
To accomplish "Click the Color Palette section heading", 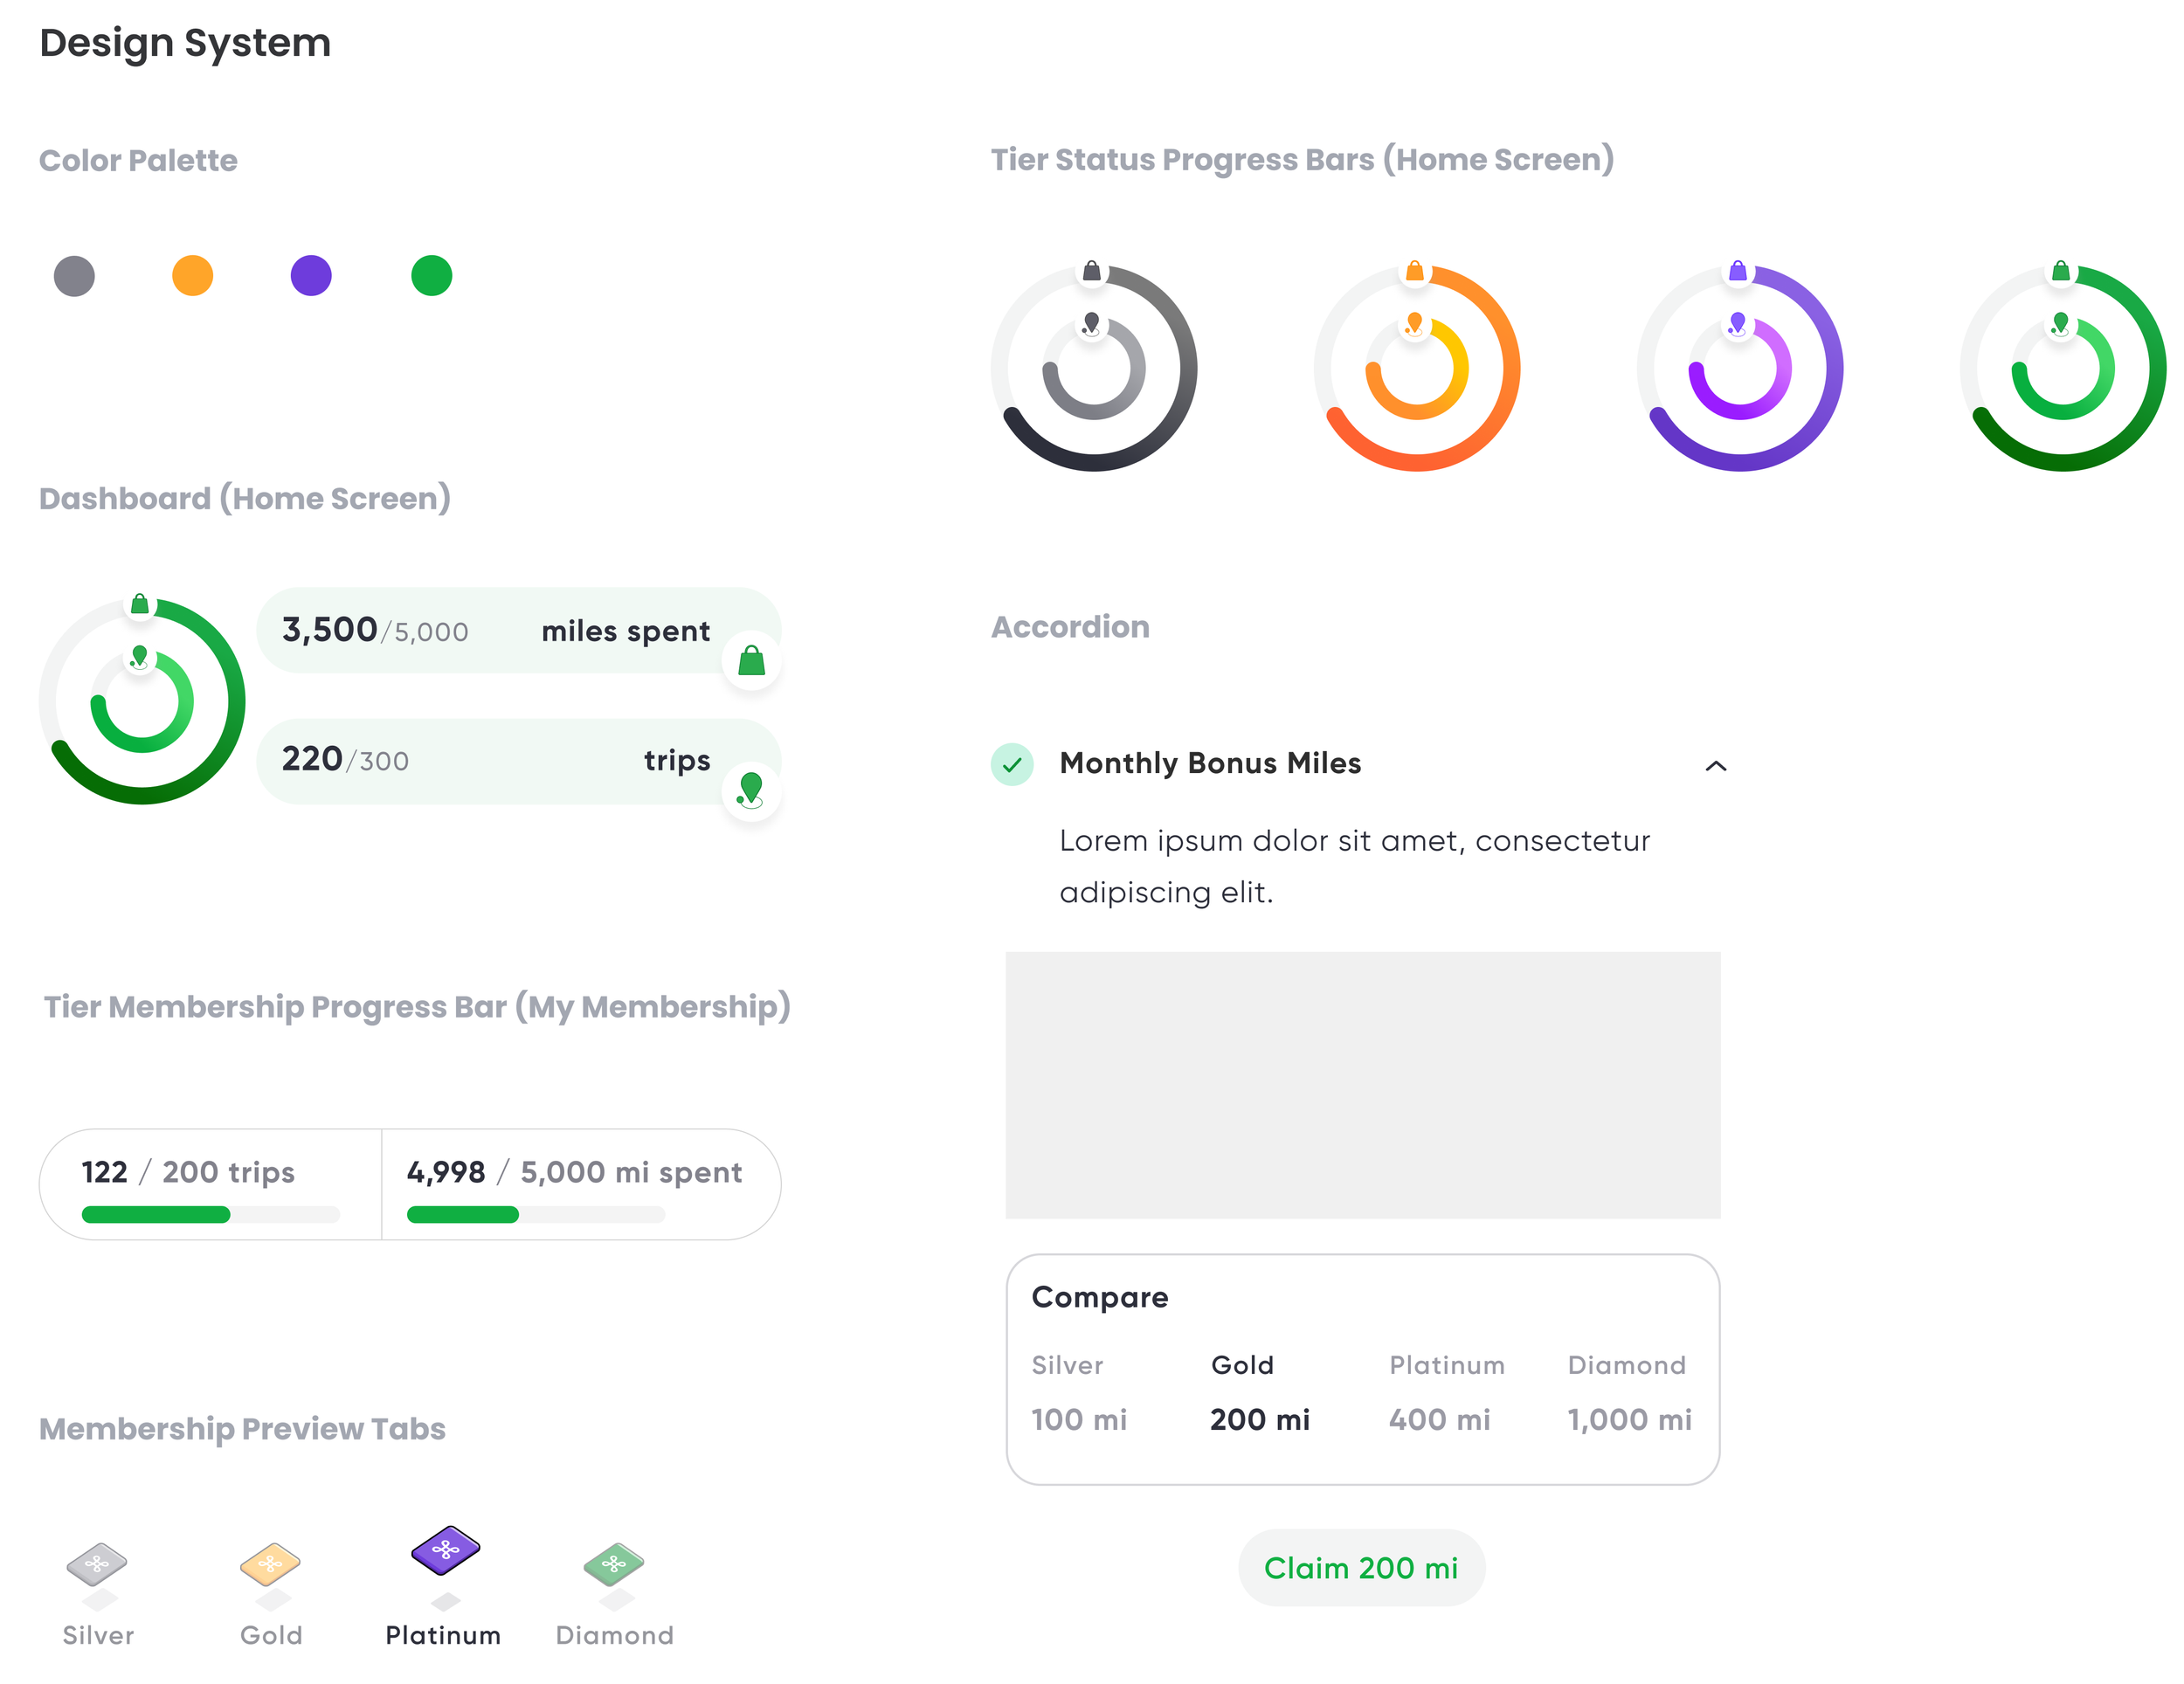I will [x=138, y=161].
